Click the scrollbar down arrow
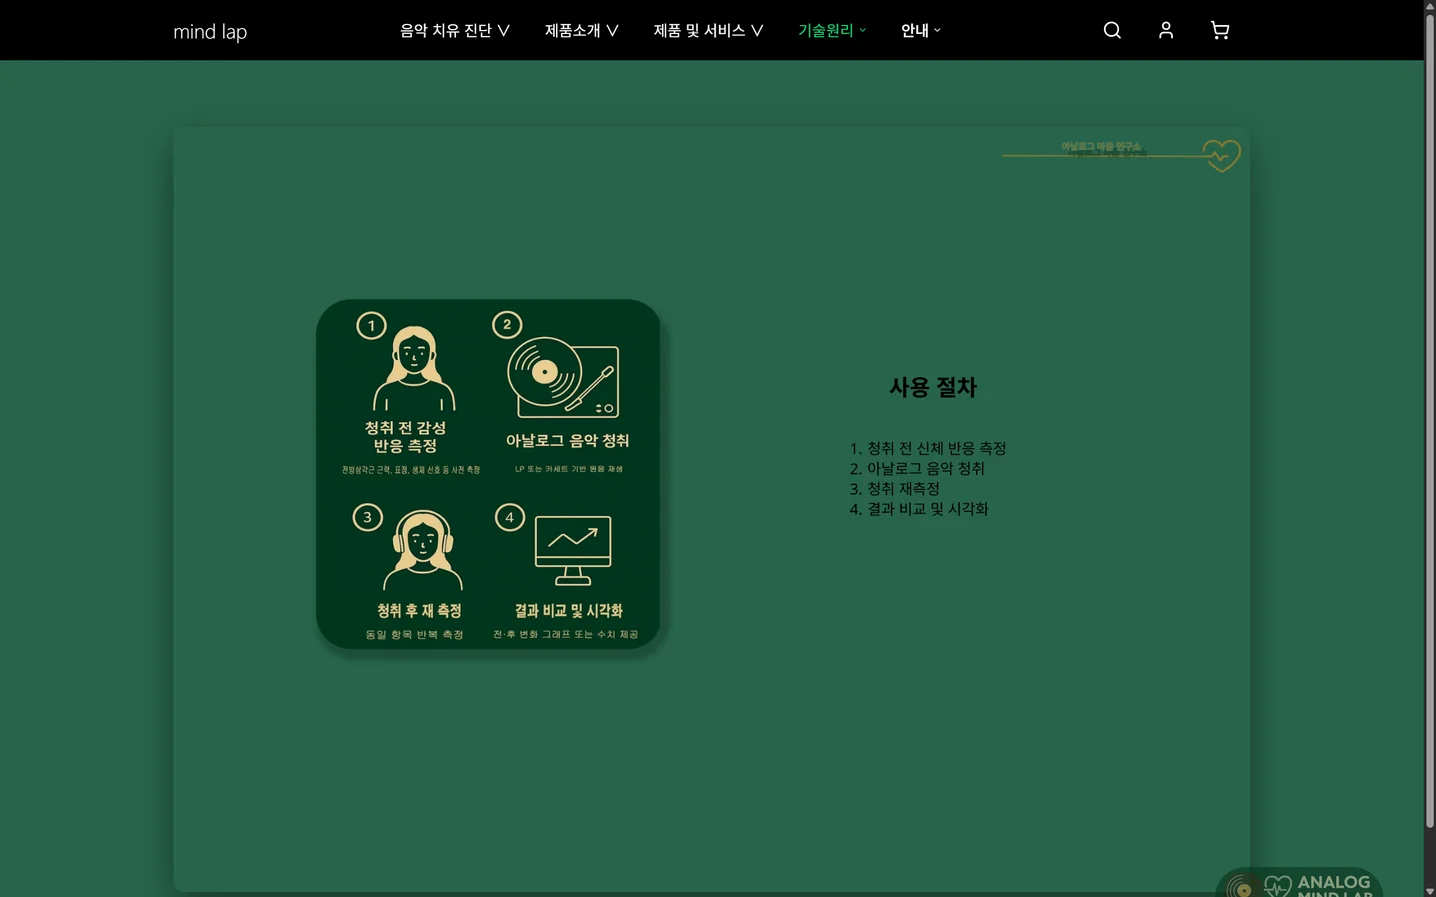This screenshot has width=1436, height=897. click(1429, 889)
